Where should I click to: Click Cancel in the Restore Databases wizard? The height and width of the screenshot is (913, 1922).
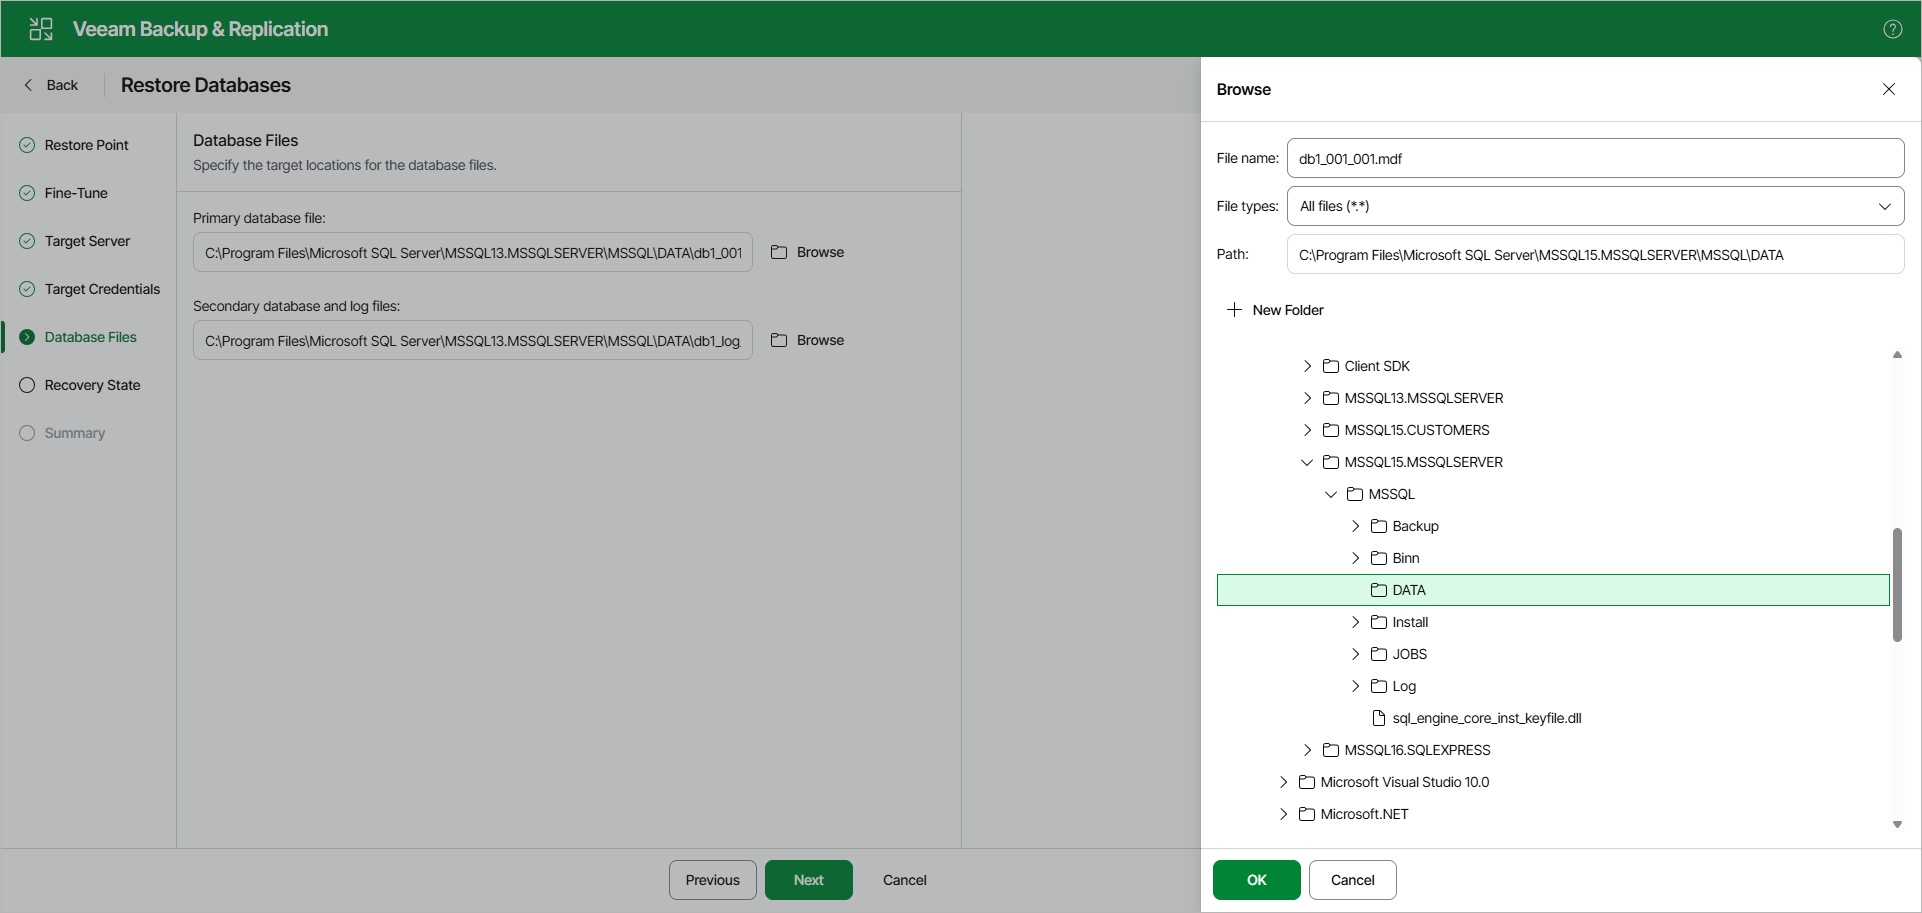click(904, 880)
